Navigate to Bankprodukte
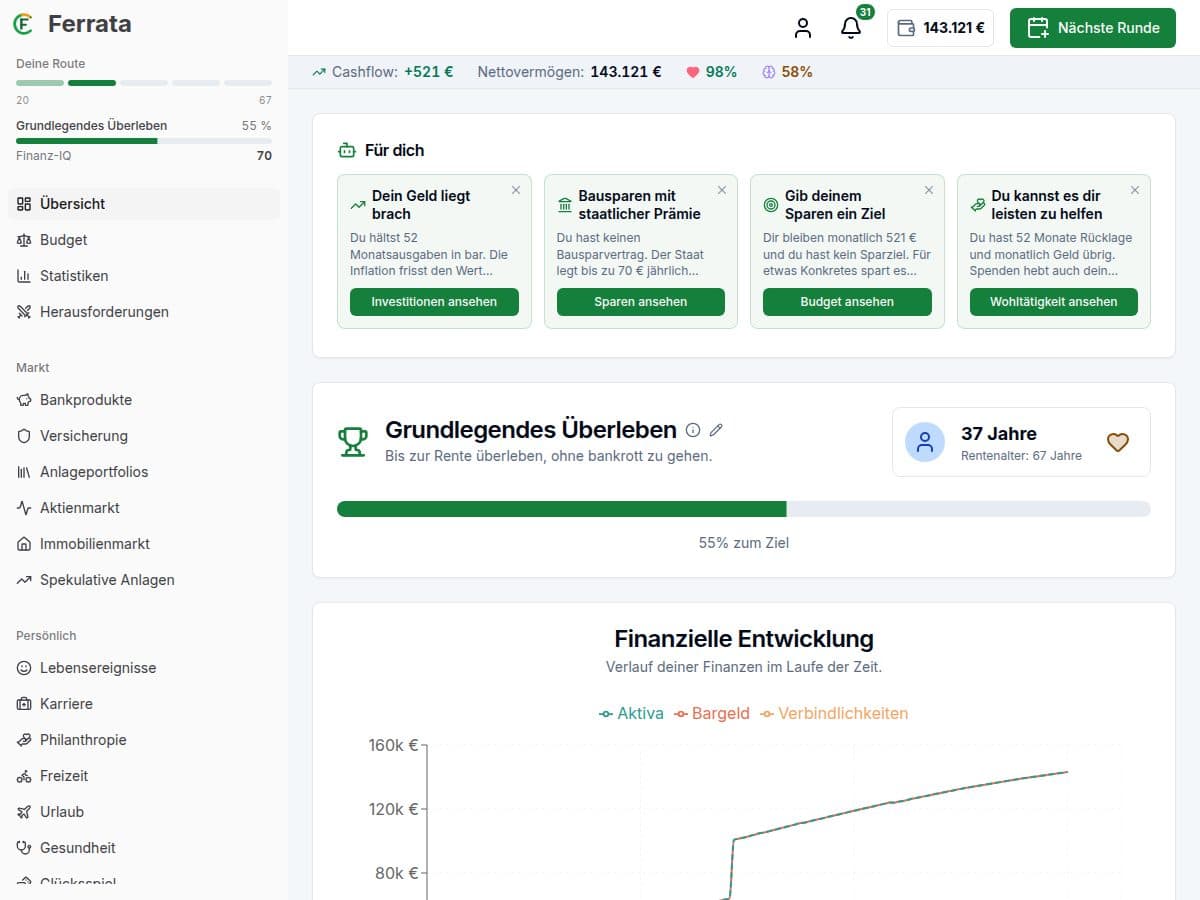Viewport: 1200px width, 900px height. click(x=144, y=400)
